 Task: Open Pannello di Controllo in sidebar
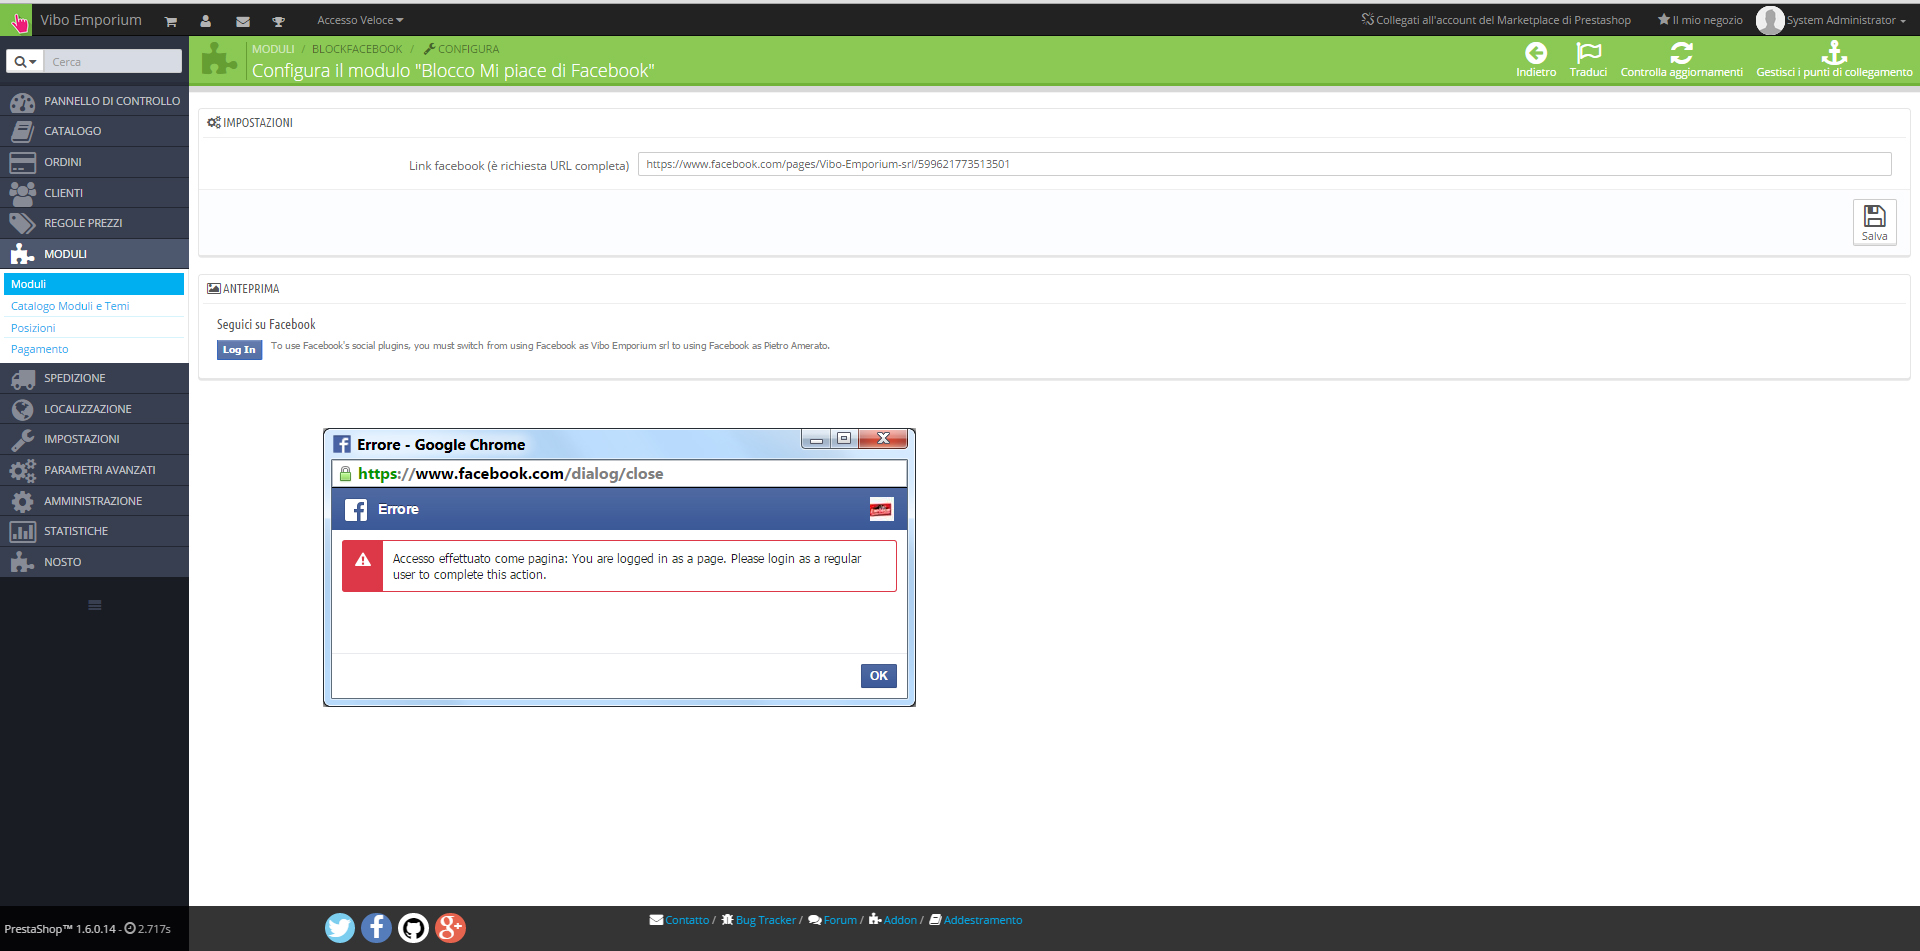[x=94, y=101]
